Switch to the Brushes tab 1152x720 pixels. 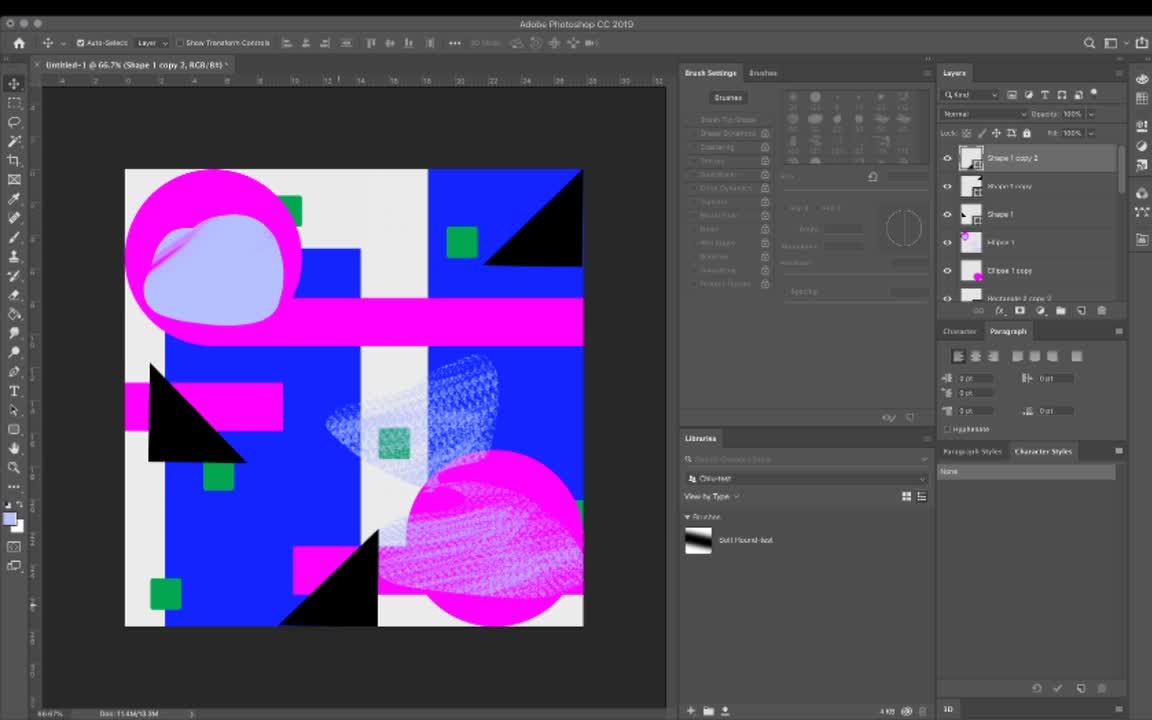click(763, 73)
